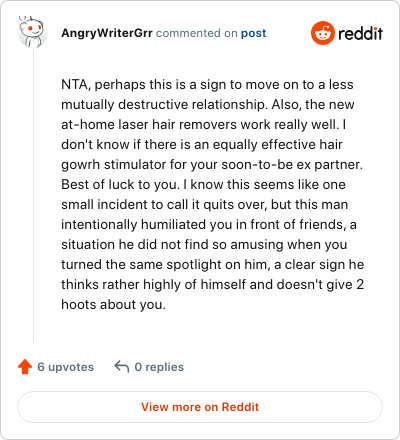This screenshot has height=440, width=400.
Task: Open the AngryWriterGrr username link
Action: coord(107,33)
